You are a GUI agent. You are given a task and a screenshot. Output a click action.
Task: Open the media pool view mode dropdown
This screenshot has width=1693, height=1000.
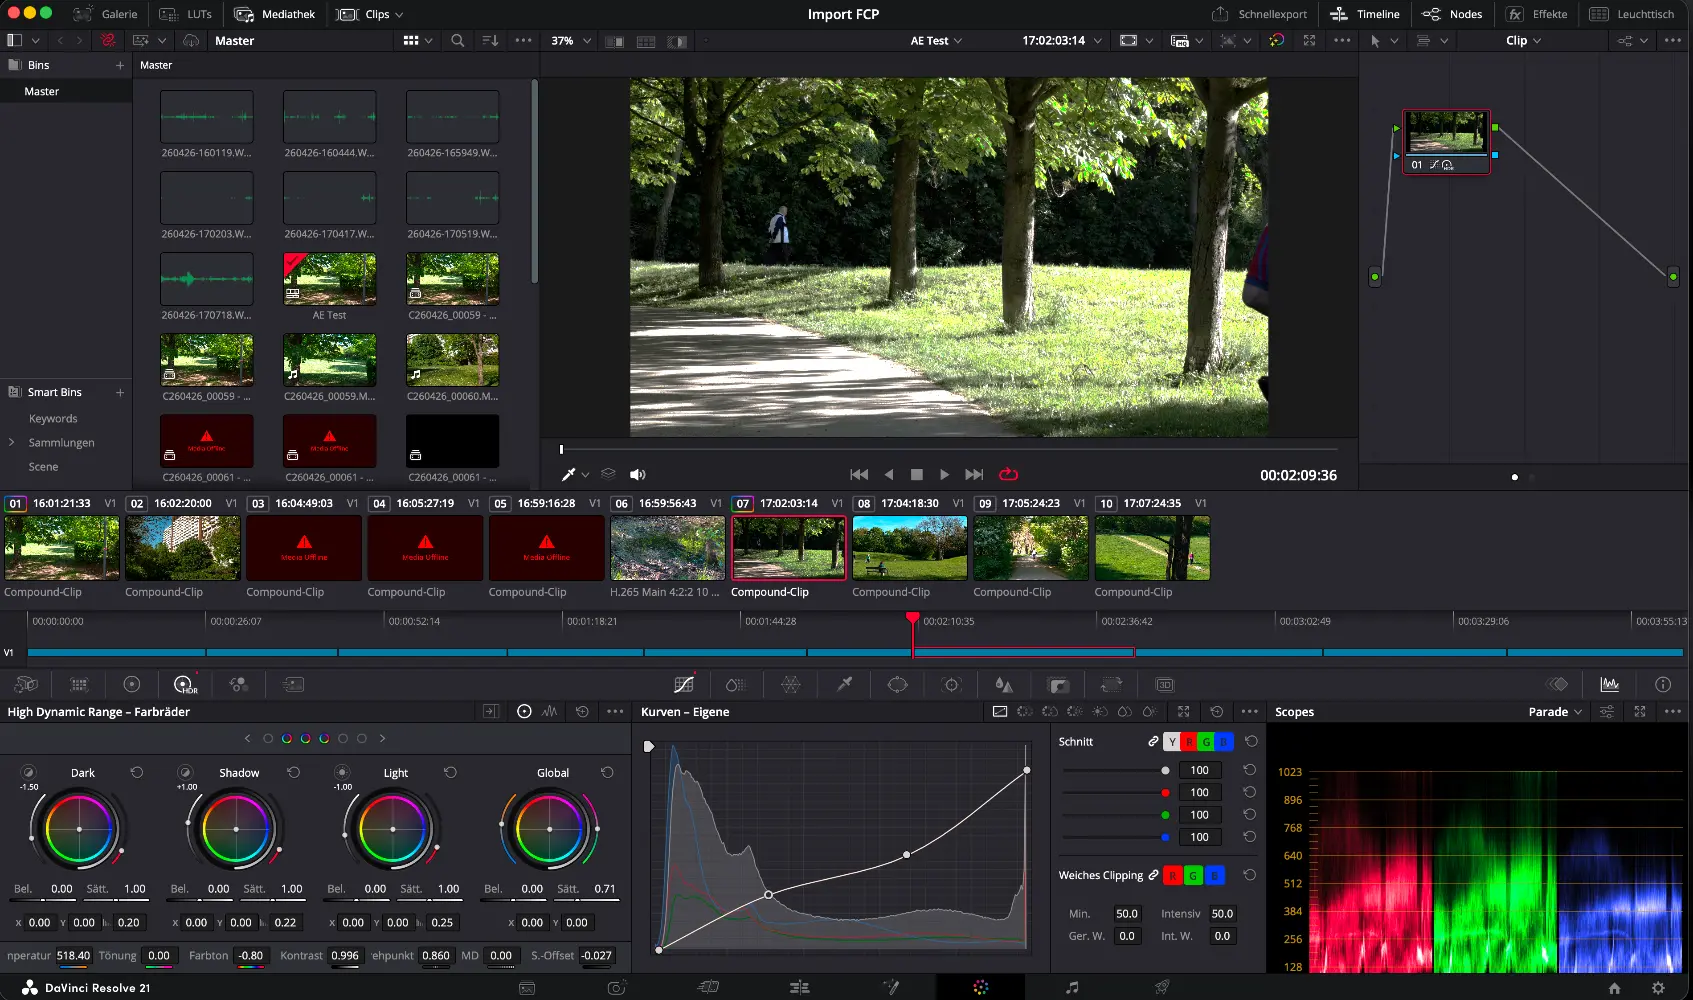pyautogui.click(x=418, y=41)
